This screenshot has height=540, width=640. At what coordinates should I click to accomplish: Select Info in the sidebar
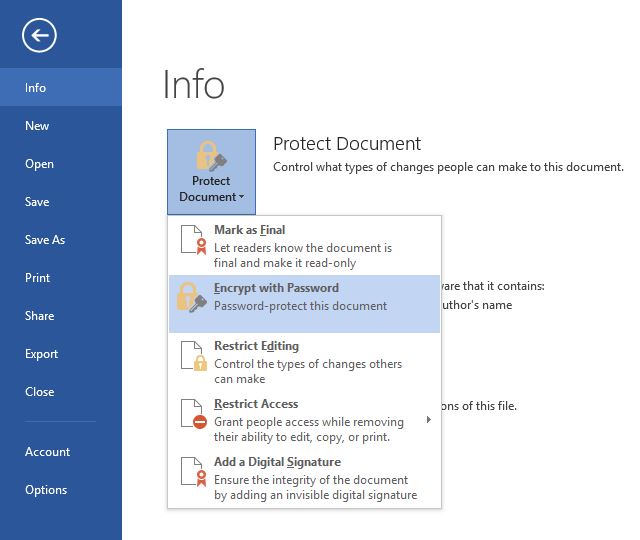(61, 87)
